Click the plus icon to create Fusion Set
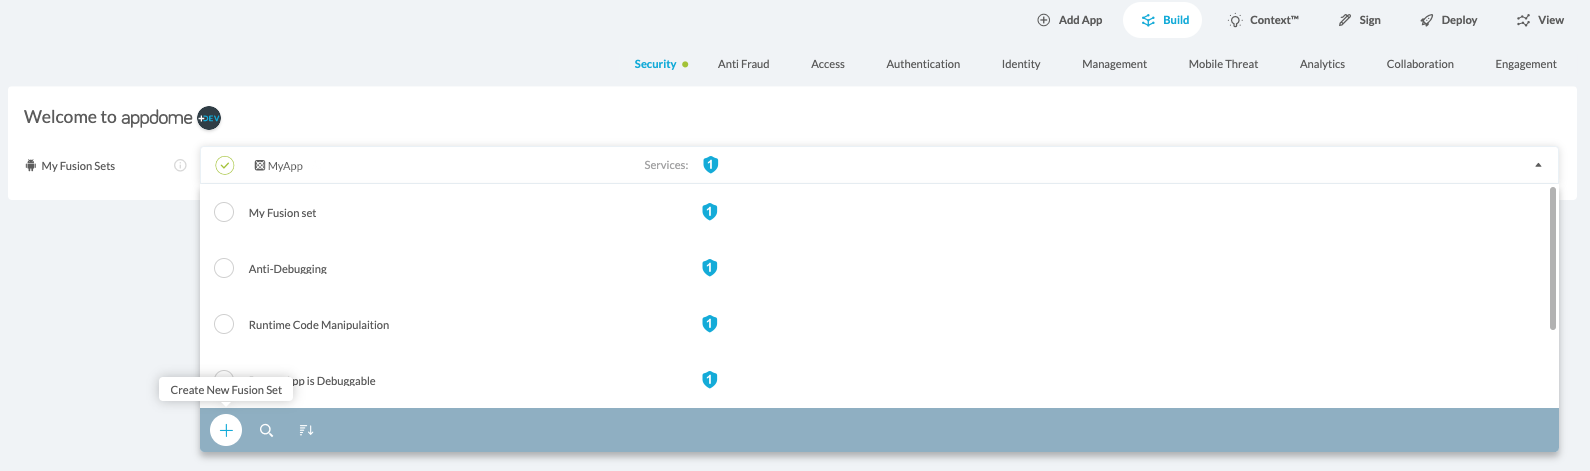1590x471 pixels. pos(226,430)
